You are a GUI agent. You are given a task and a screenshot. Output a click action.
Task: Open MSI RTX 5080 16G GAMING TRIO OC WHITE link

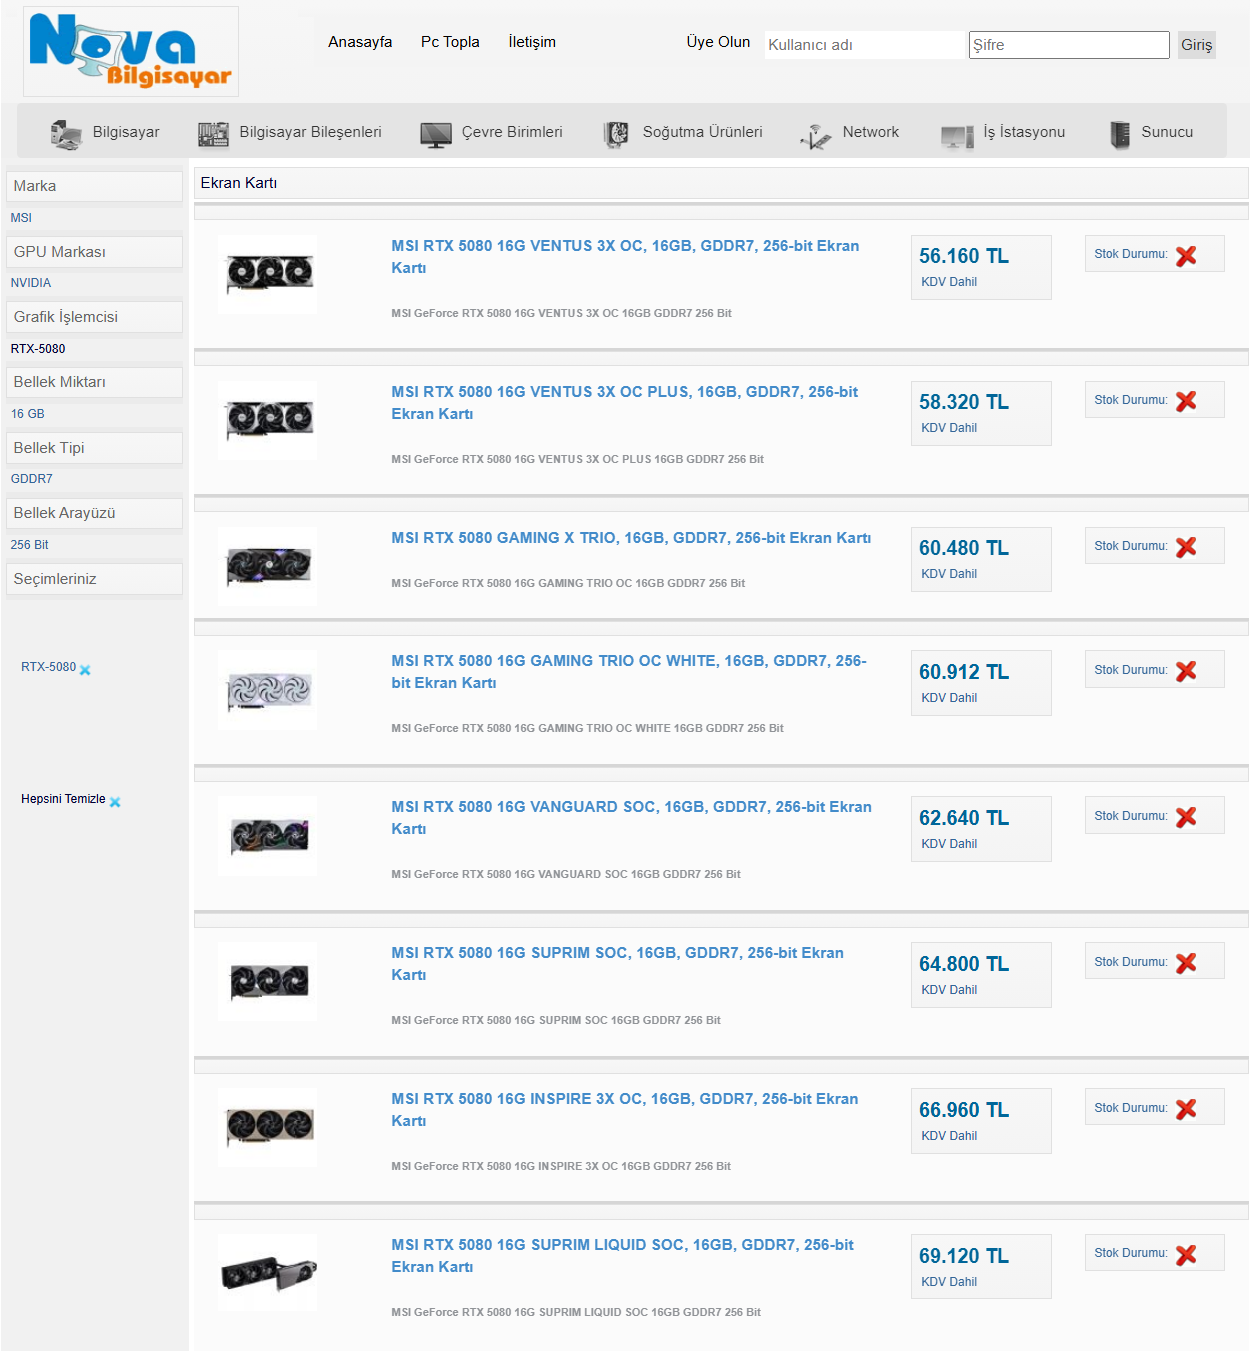click(x=629, y=672)
